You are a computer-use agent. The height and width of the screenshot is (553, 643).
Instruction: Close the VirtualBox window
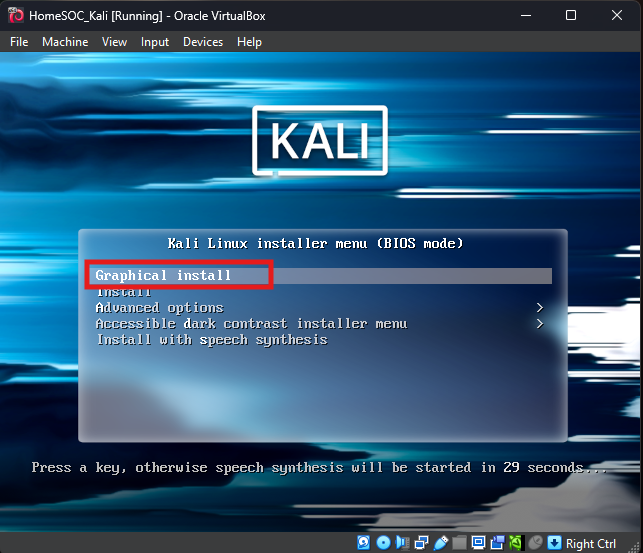click(617, 16)
